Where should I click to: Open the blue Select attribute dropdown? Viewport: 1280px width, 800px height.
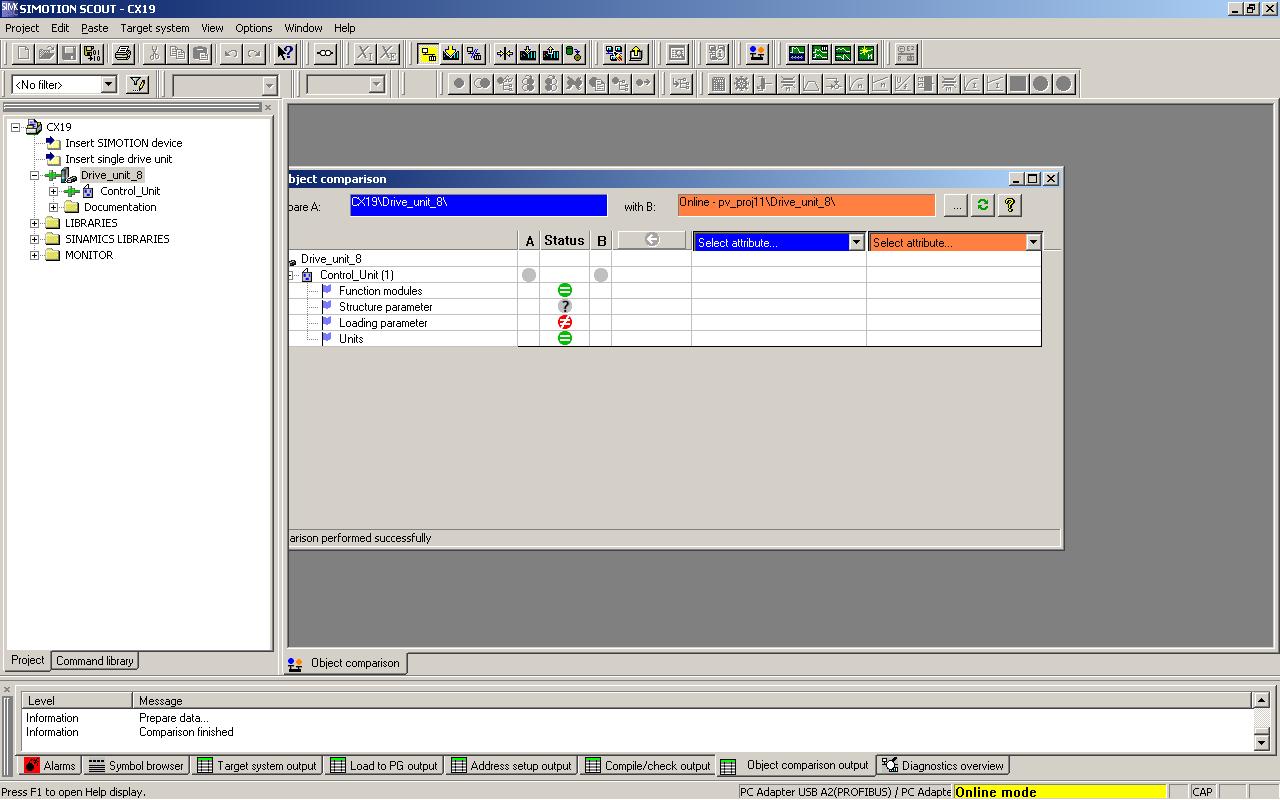(x=856, y=242)
